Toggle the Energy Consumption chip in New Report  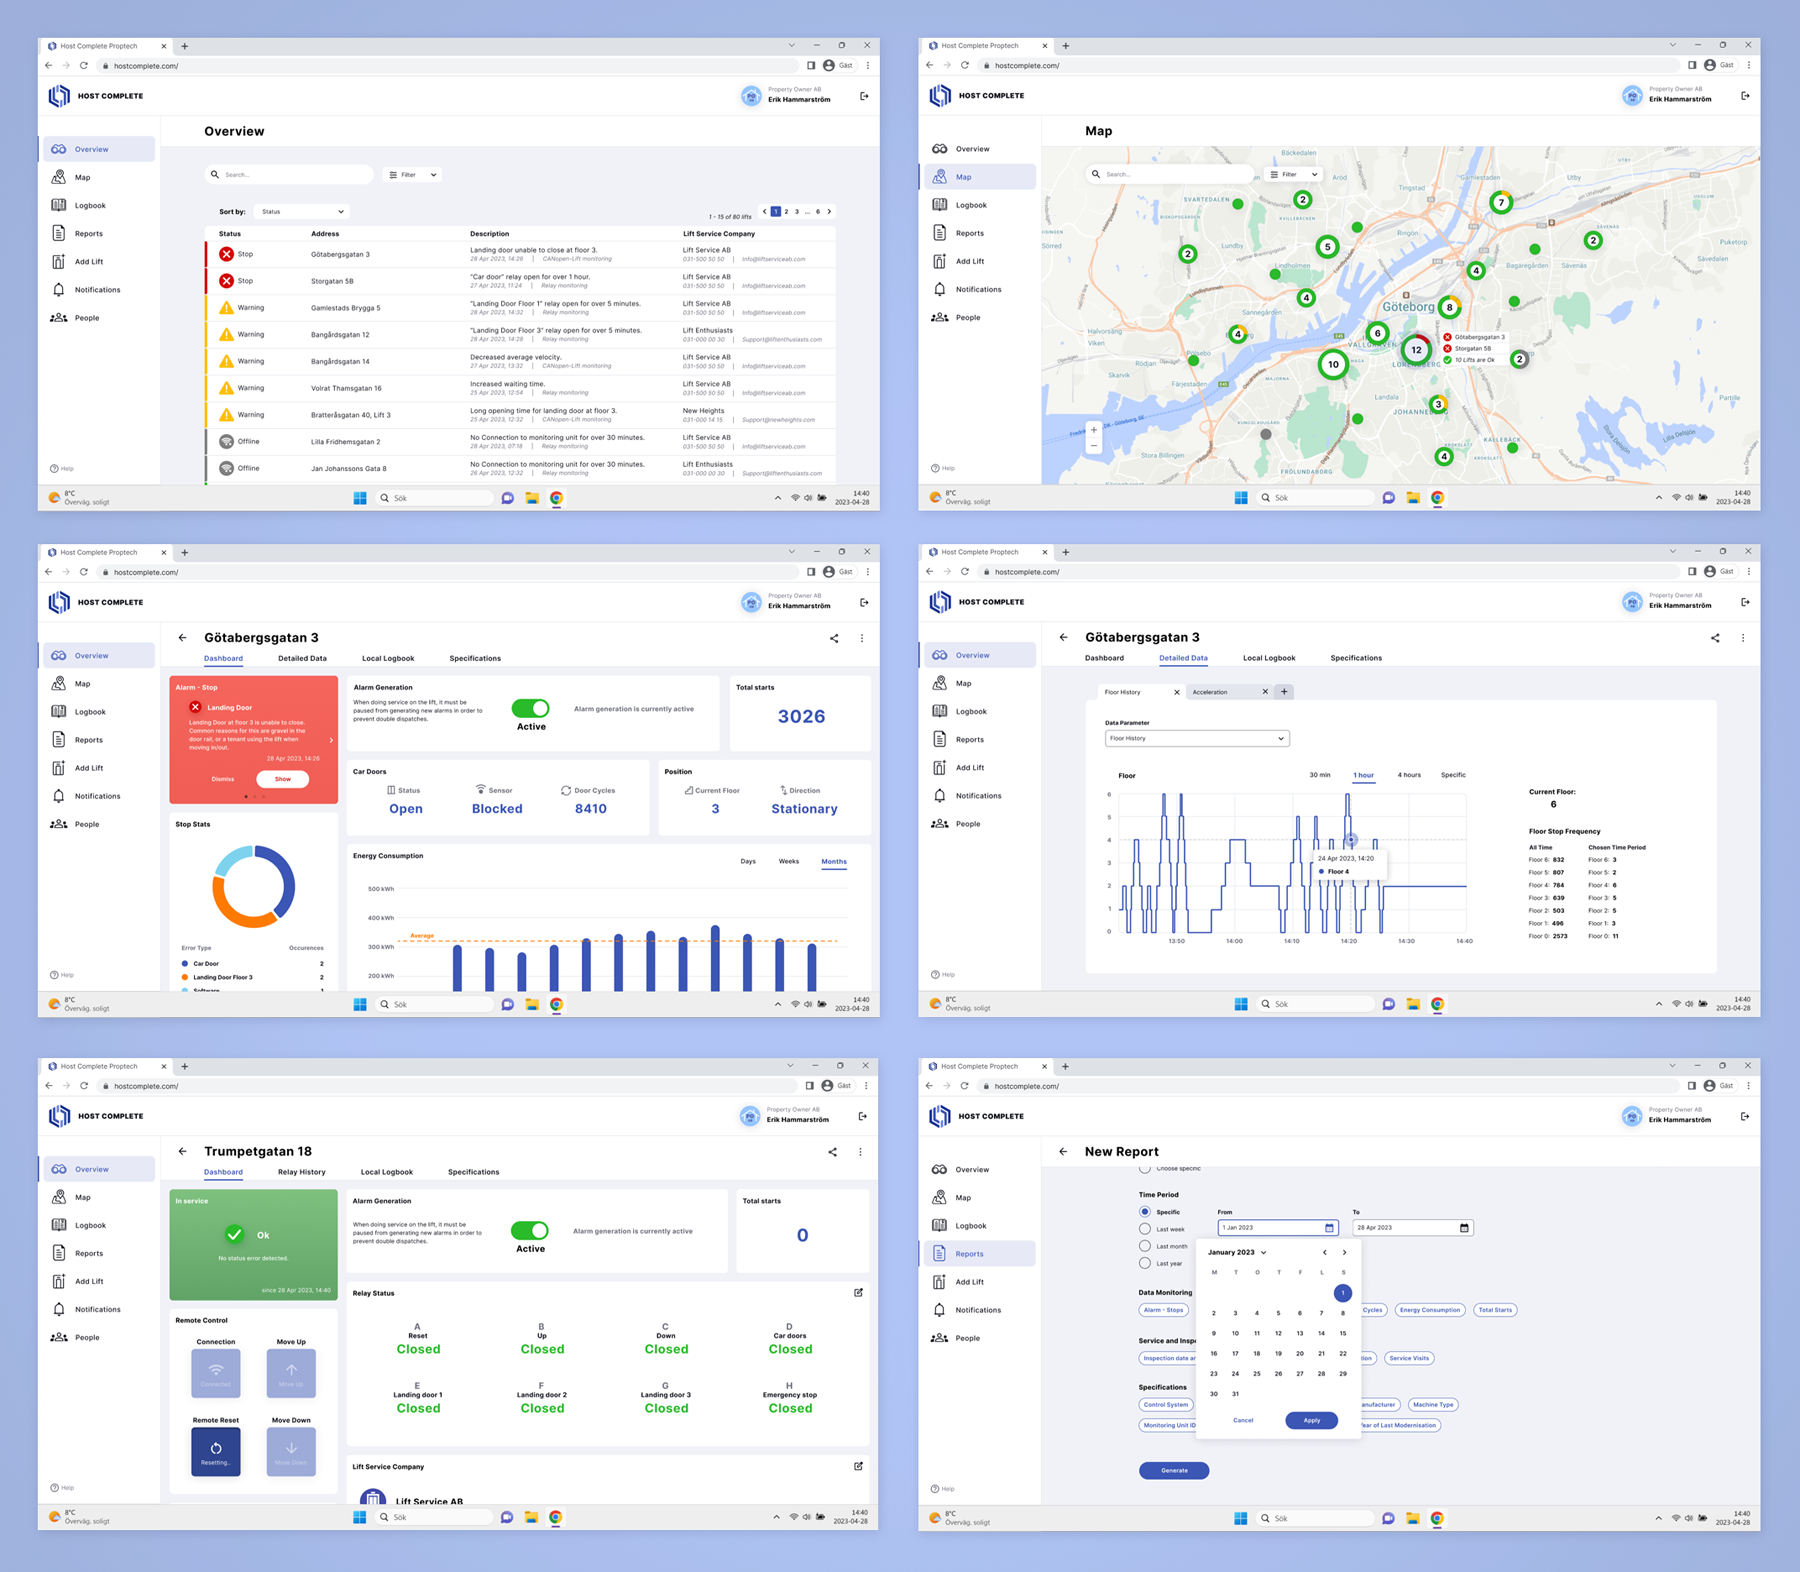(1429, 1310)
